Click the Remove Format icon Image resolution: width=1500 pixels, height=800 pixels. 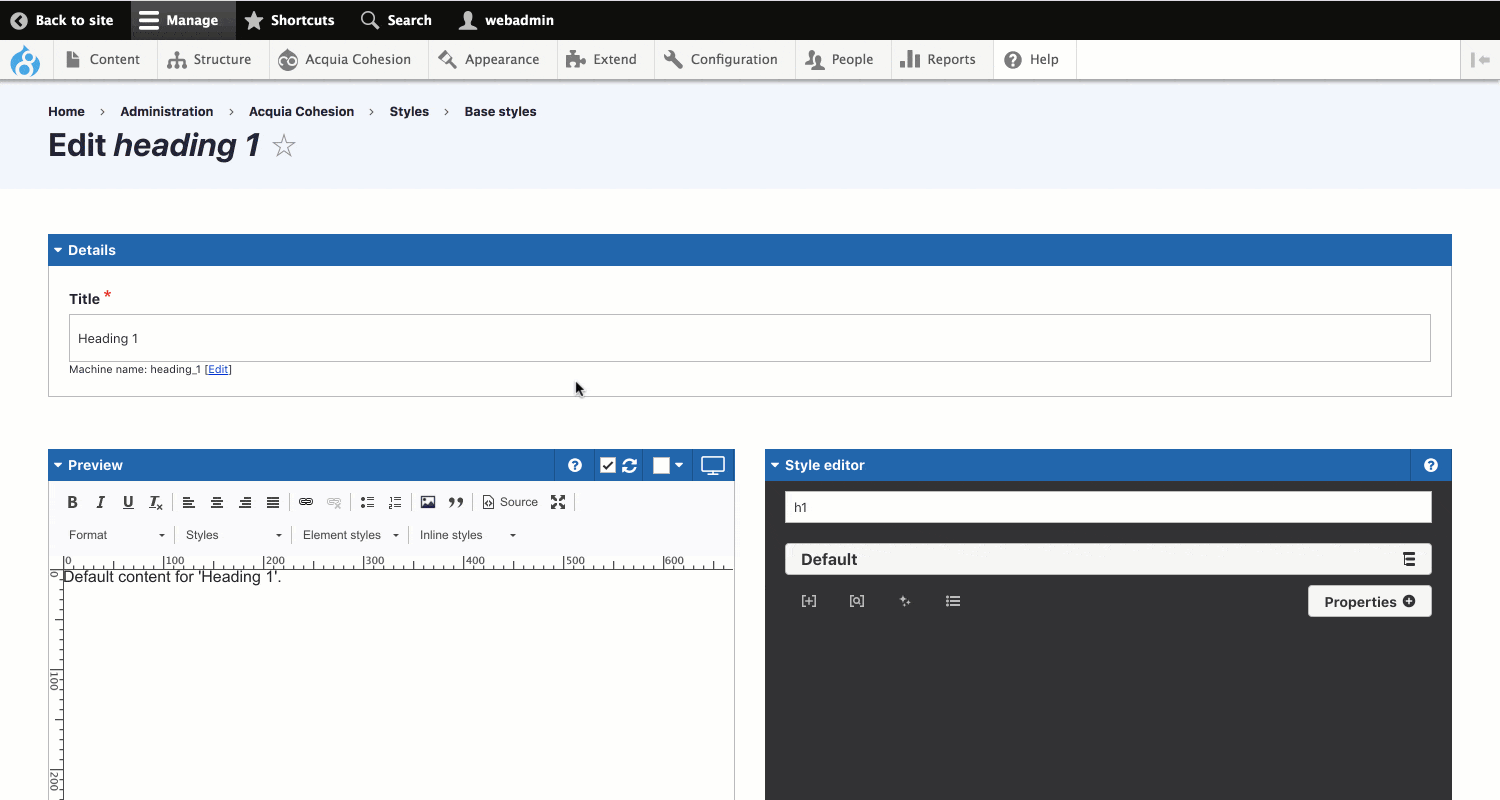click(x=156, y=502)
